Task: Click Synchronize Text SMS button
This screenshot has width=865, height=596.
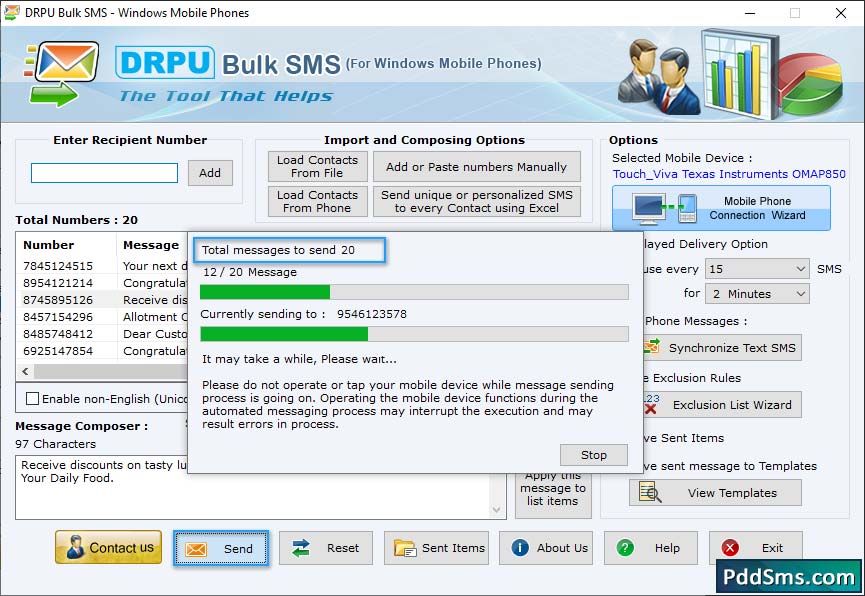Action: tap(722, 347)
